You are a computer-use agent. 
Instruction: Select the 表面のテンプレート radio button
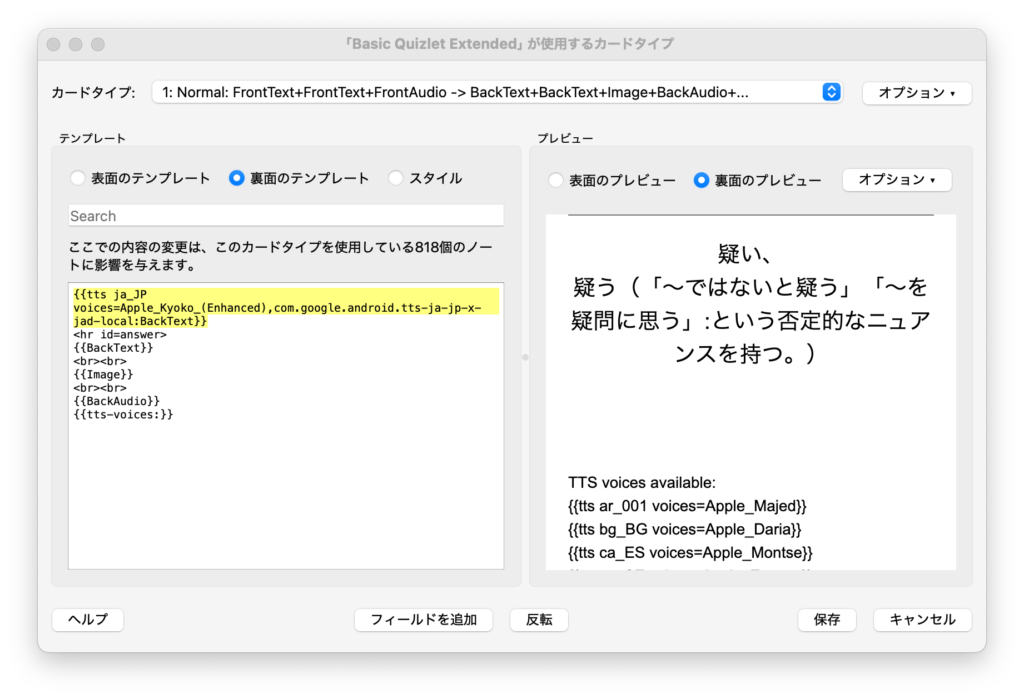pos(78,178)
